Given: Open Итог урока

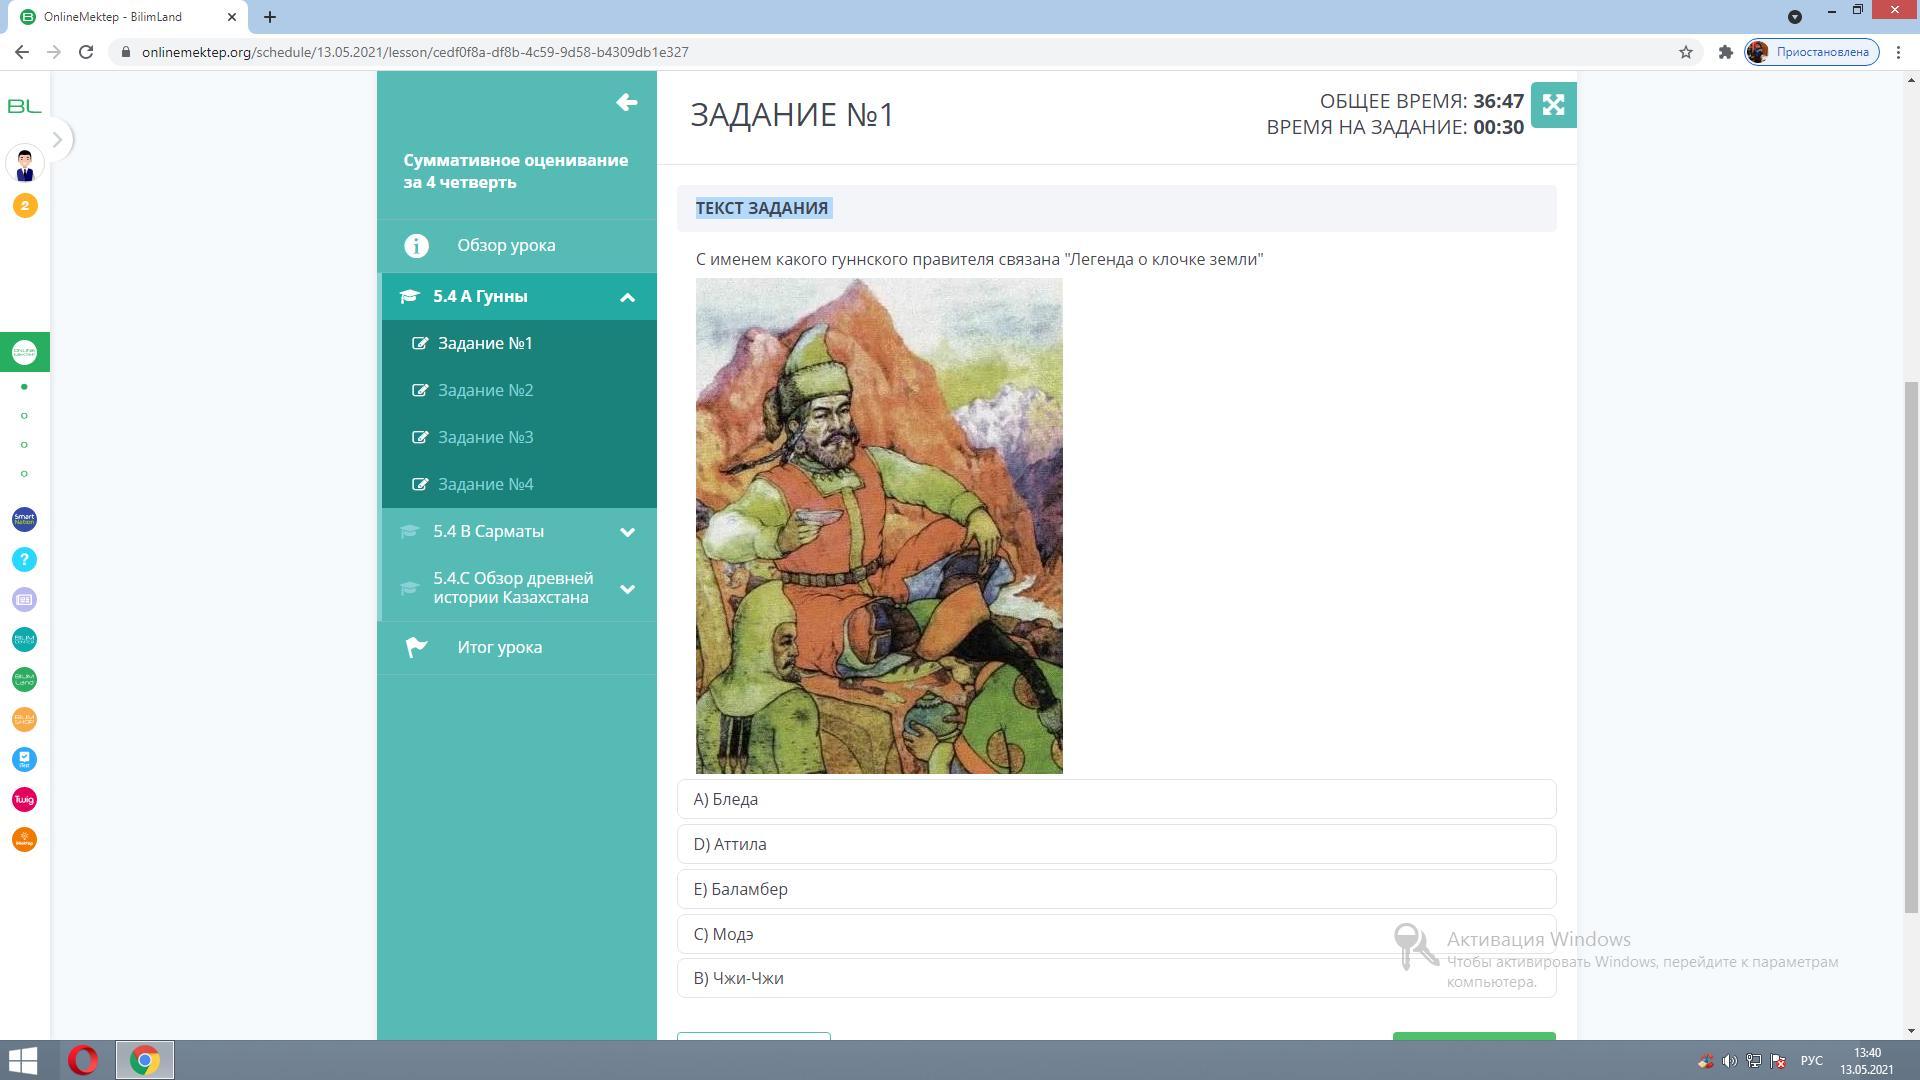Looking at the screenshot, I should [499, 647].
